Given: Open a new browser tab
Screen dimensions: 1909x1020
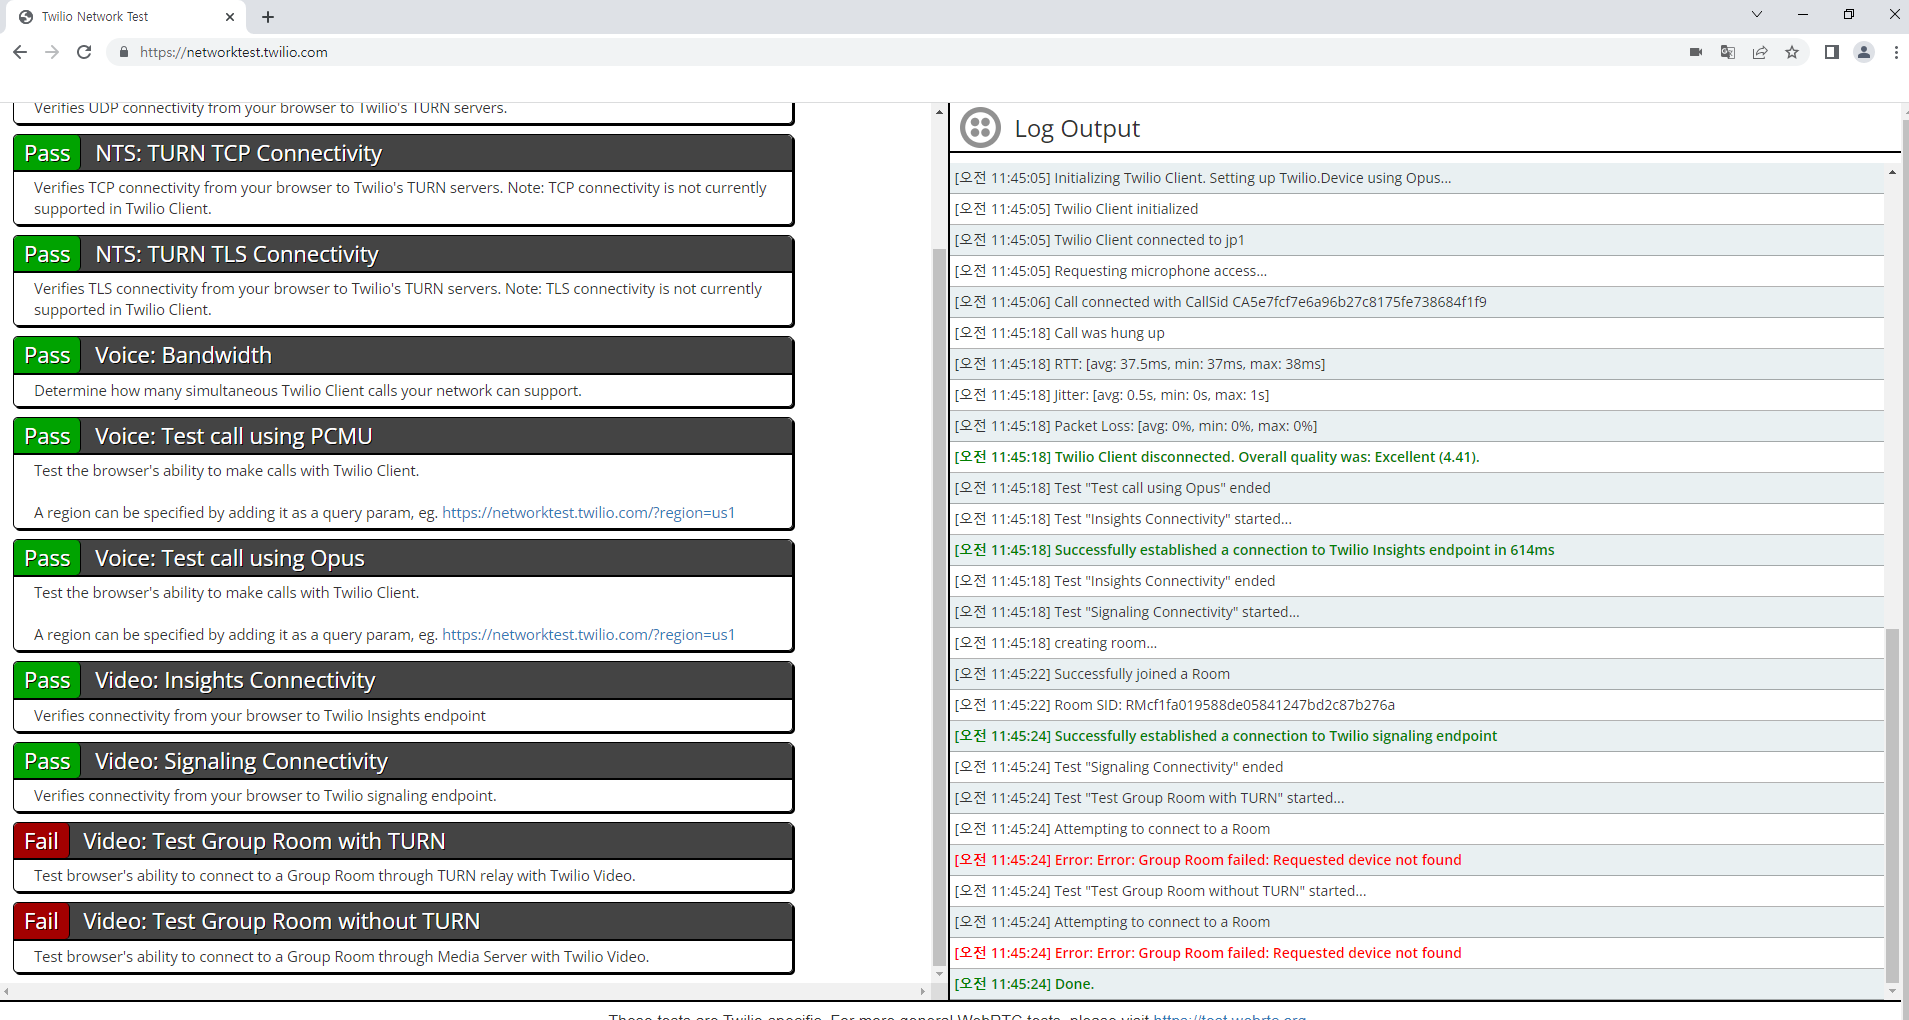Looking at the screenshot, I should (x=268, y=17).
